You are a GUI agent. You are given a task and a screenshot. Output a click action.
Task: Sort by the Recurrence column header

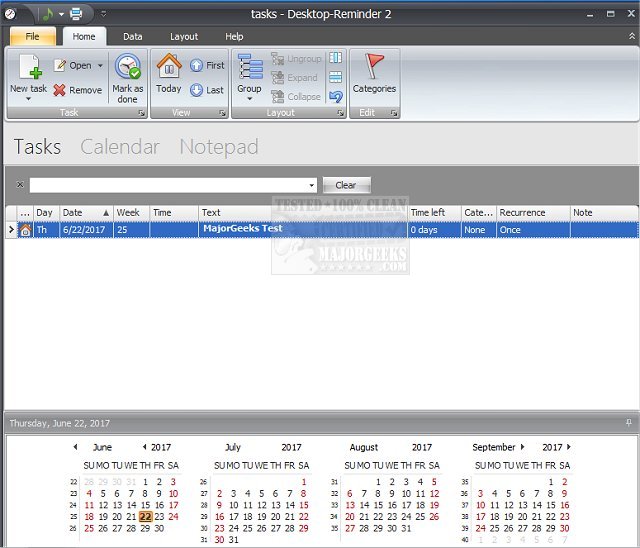(533, 213)
